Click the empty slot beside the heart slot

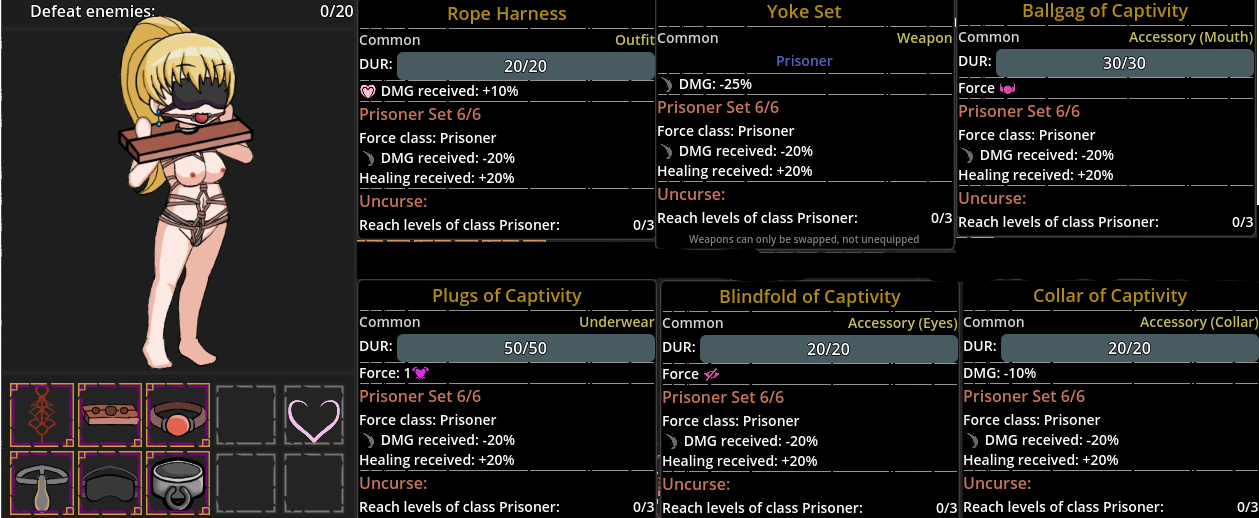coord(246,414)
